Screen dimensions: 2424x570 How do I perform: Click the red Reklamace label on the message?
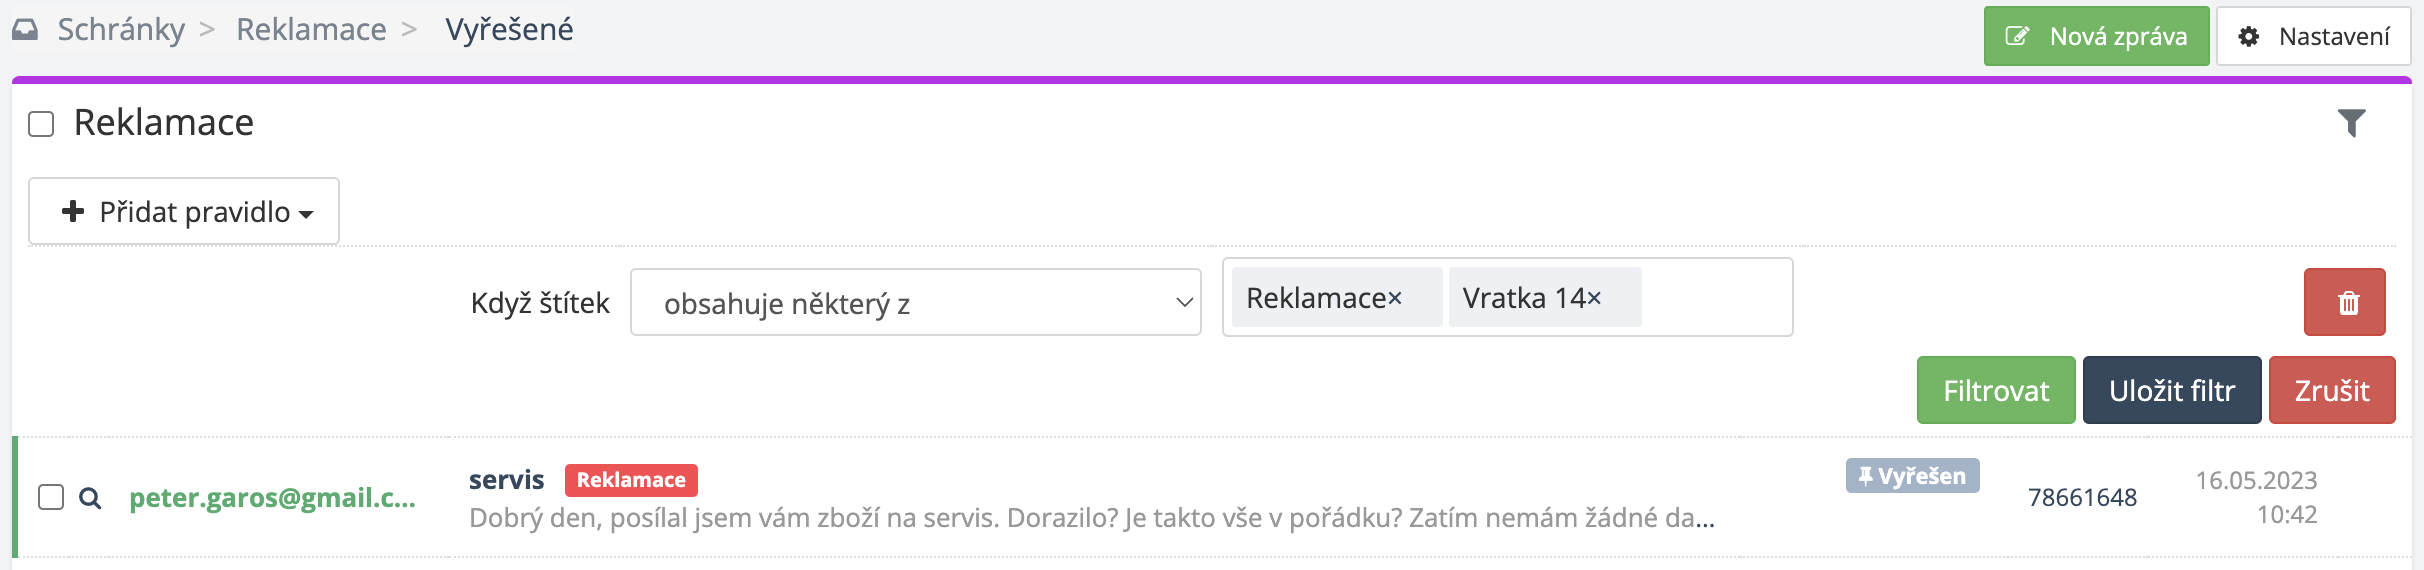tap(631, 480)
